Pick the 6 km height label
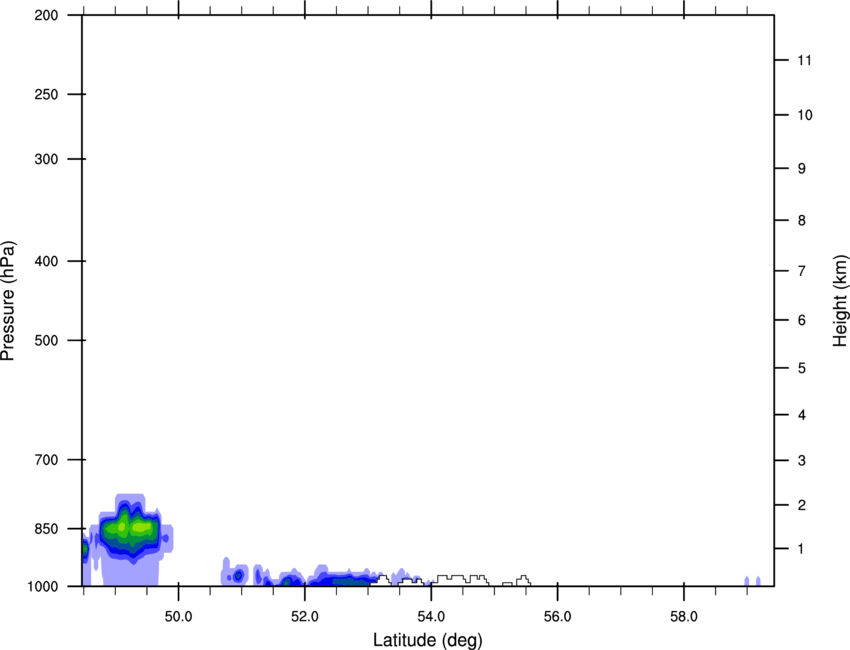 [x=802, y=320]
